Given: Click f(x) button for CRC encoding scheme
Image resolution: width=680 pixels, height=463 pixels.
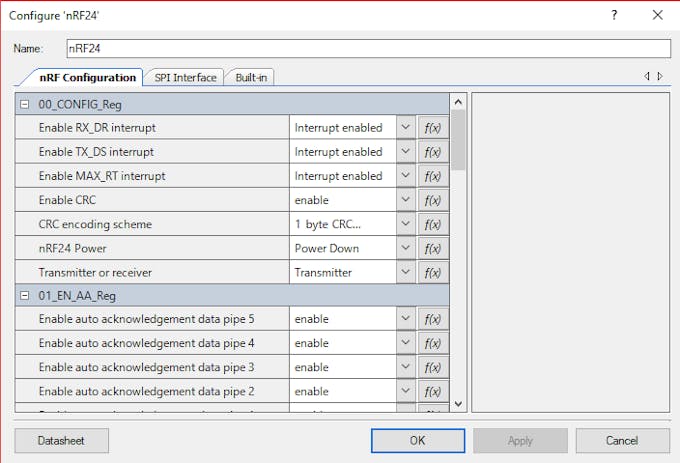Looking at the screenshot, I should [x=433, y=224].
